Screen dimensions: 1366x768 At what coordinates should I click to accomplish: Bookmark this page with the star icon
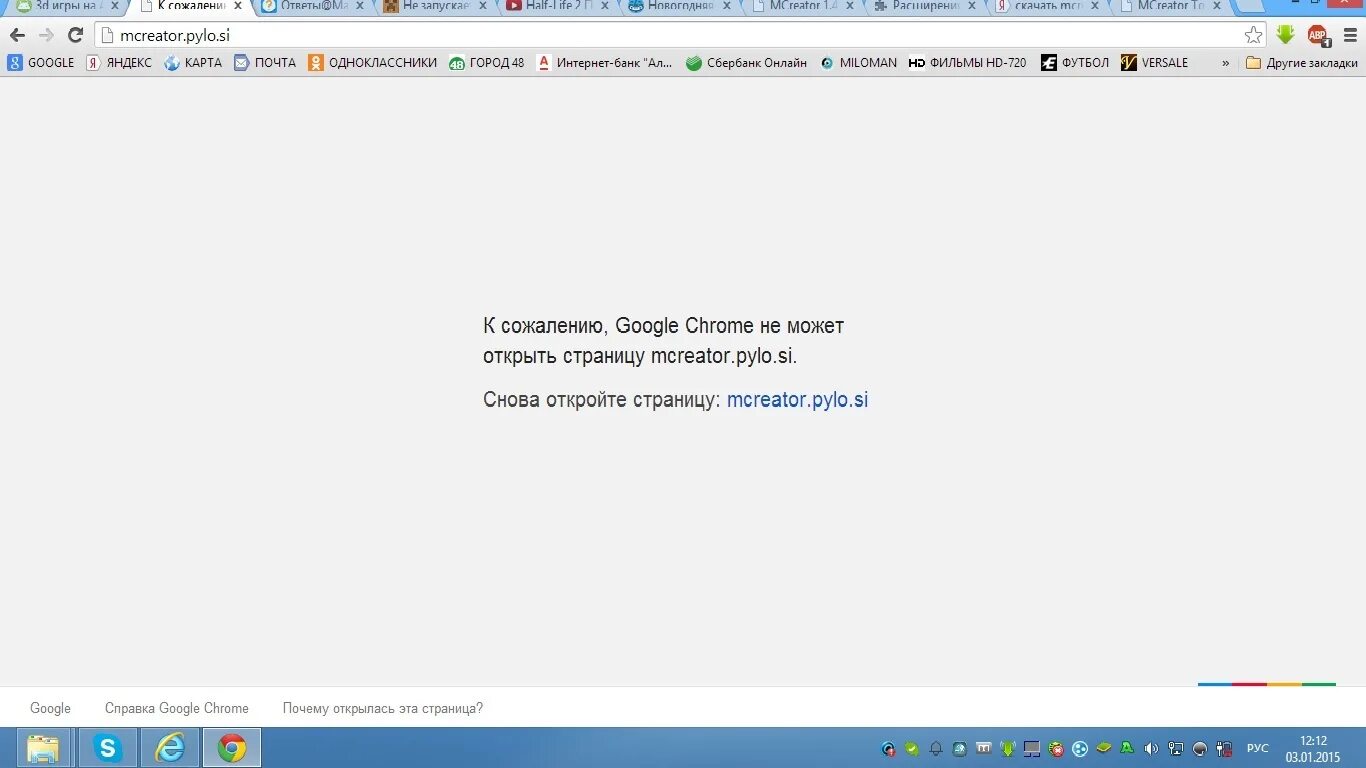pyautogui.click(x=1253, y=35)
